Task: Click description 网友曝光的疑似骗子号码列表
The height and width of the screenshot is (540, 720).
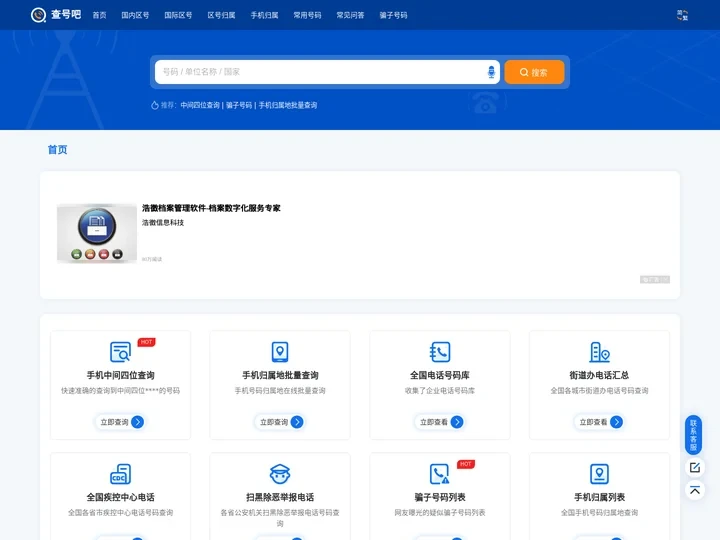Action: (x=440, y=513)
